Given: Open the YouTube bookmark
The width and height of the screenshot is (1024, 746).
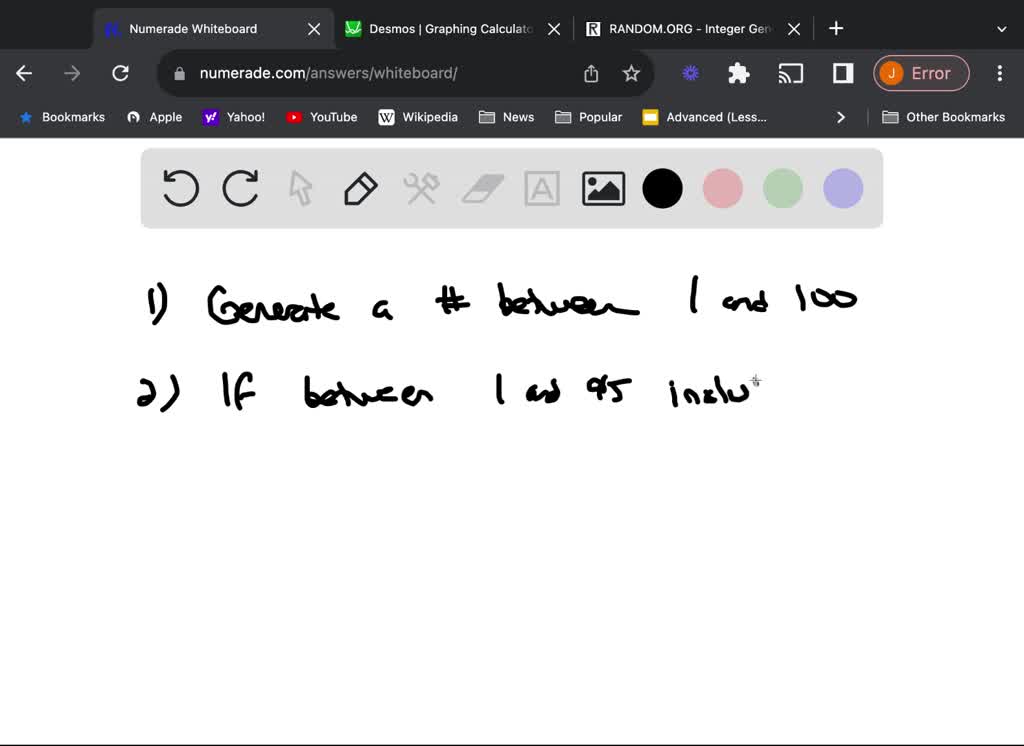Looking at the screenshot, I should [321, 117].
